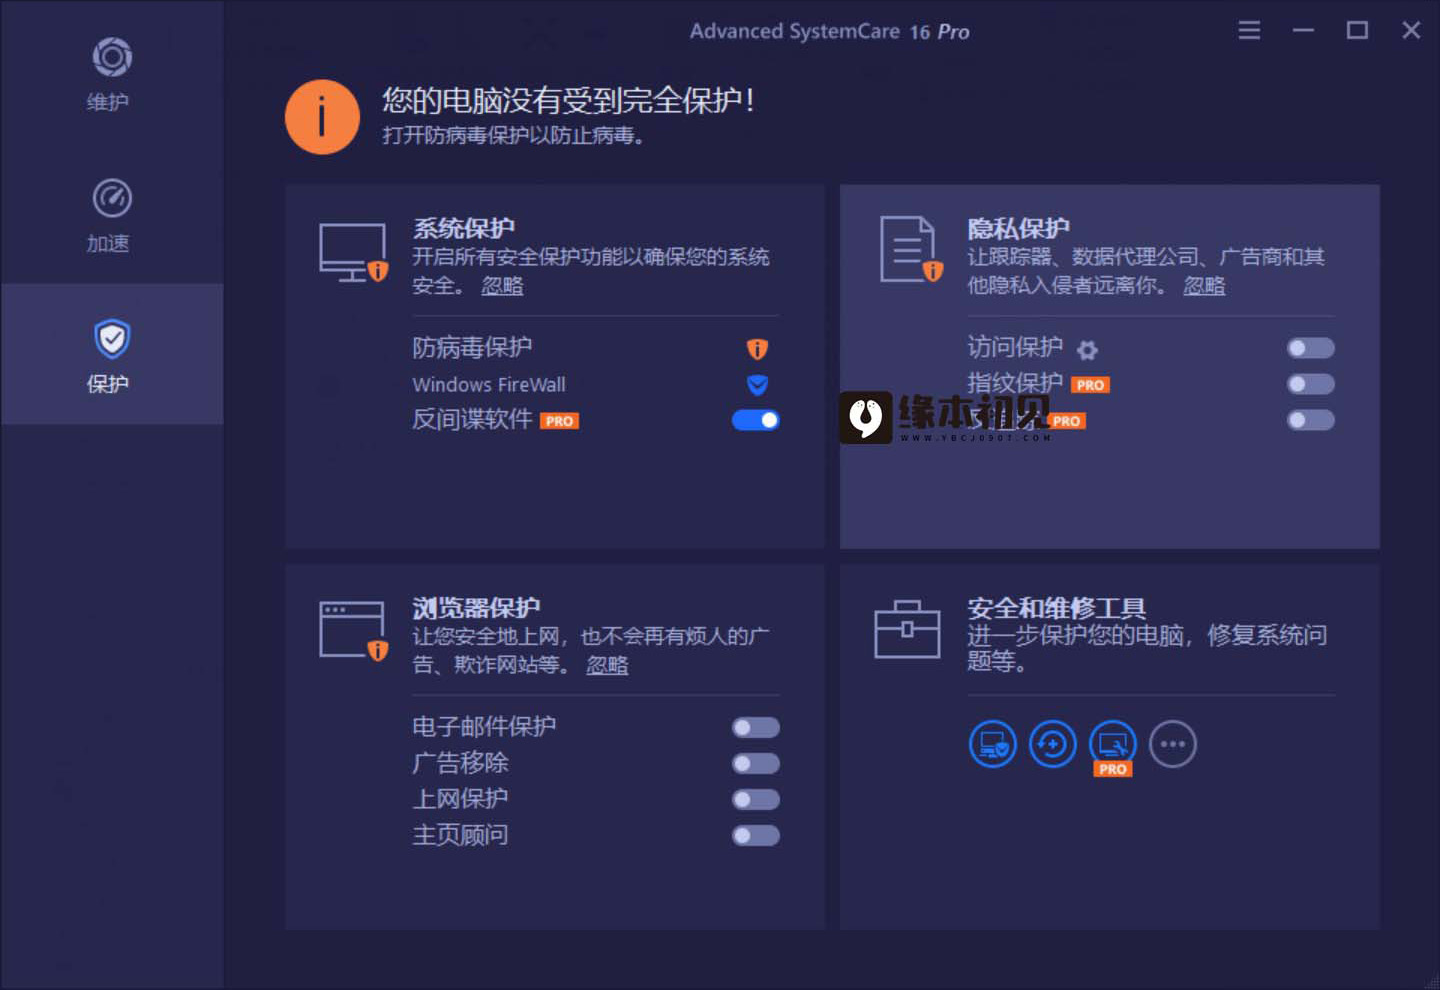1440x990 pixels.
Task: Click the 防病毒保护 label
Action: point(472,347)
